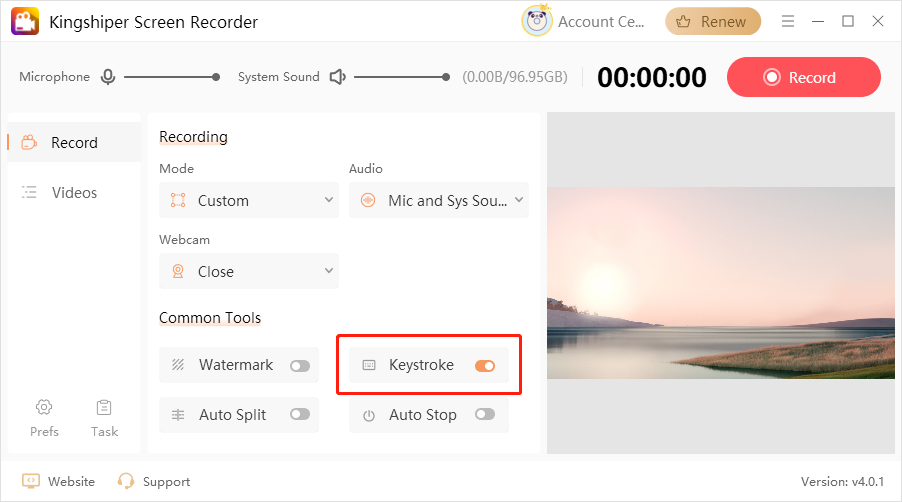Close the Kingshiper window
The width and height of the screenshot is (902, 502).
point(877,21)
